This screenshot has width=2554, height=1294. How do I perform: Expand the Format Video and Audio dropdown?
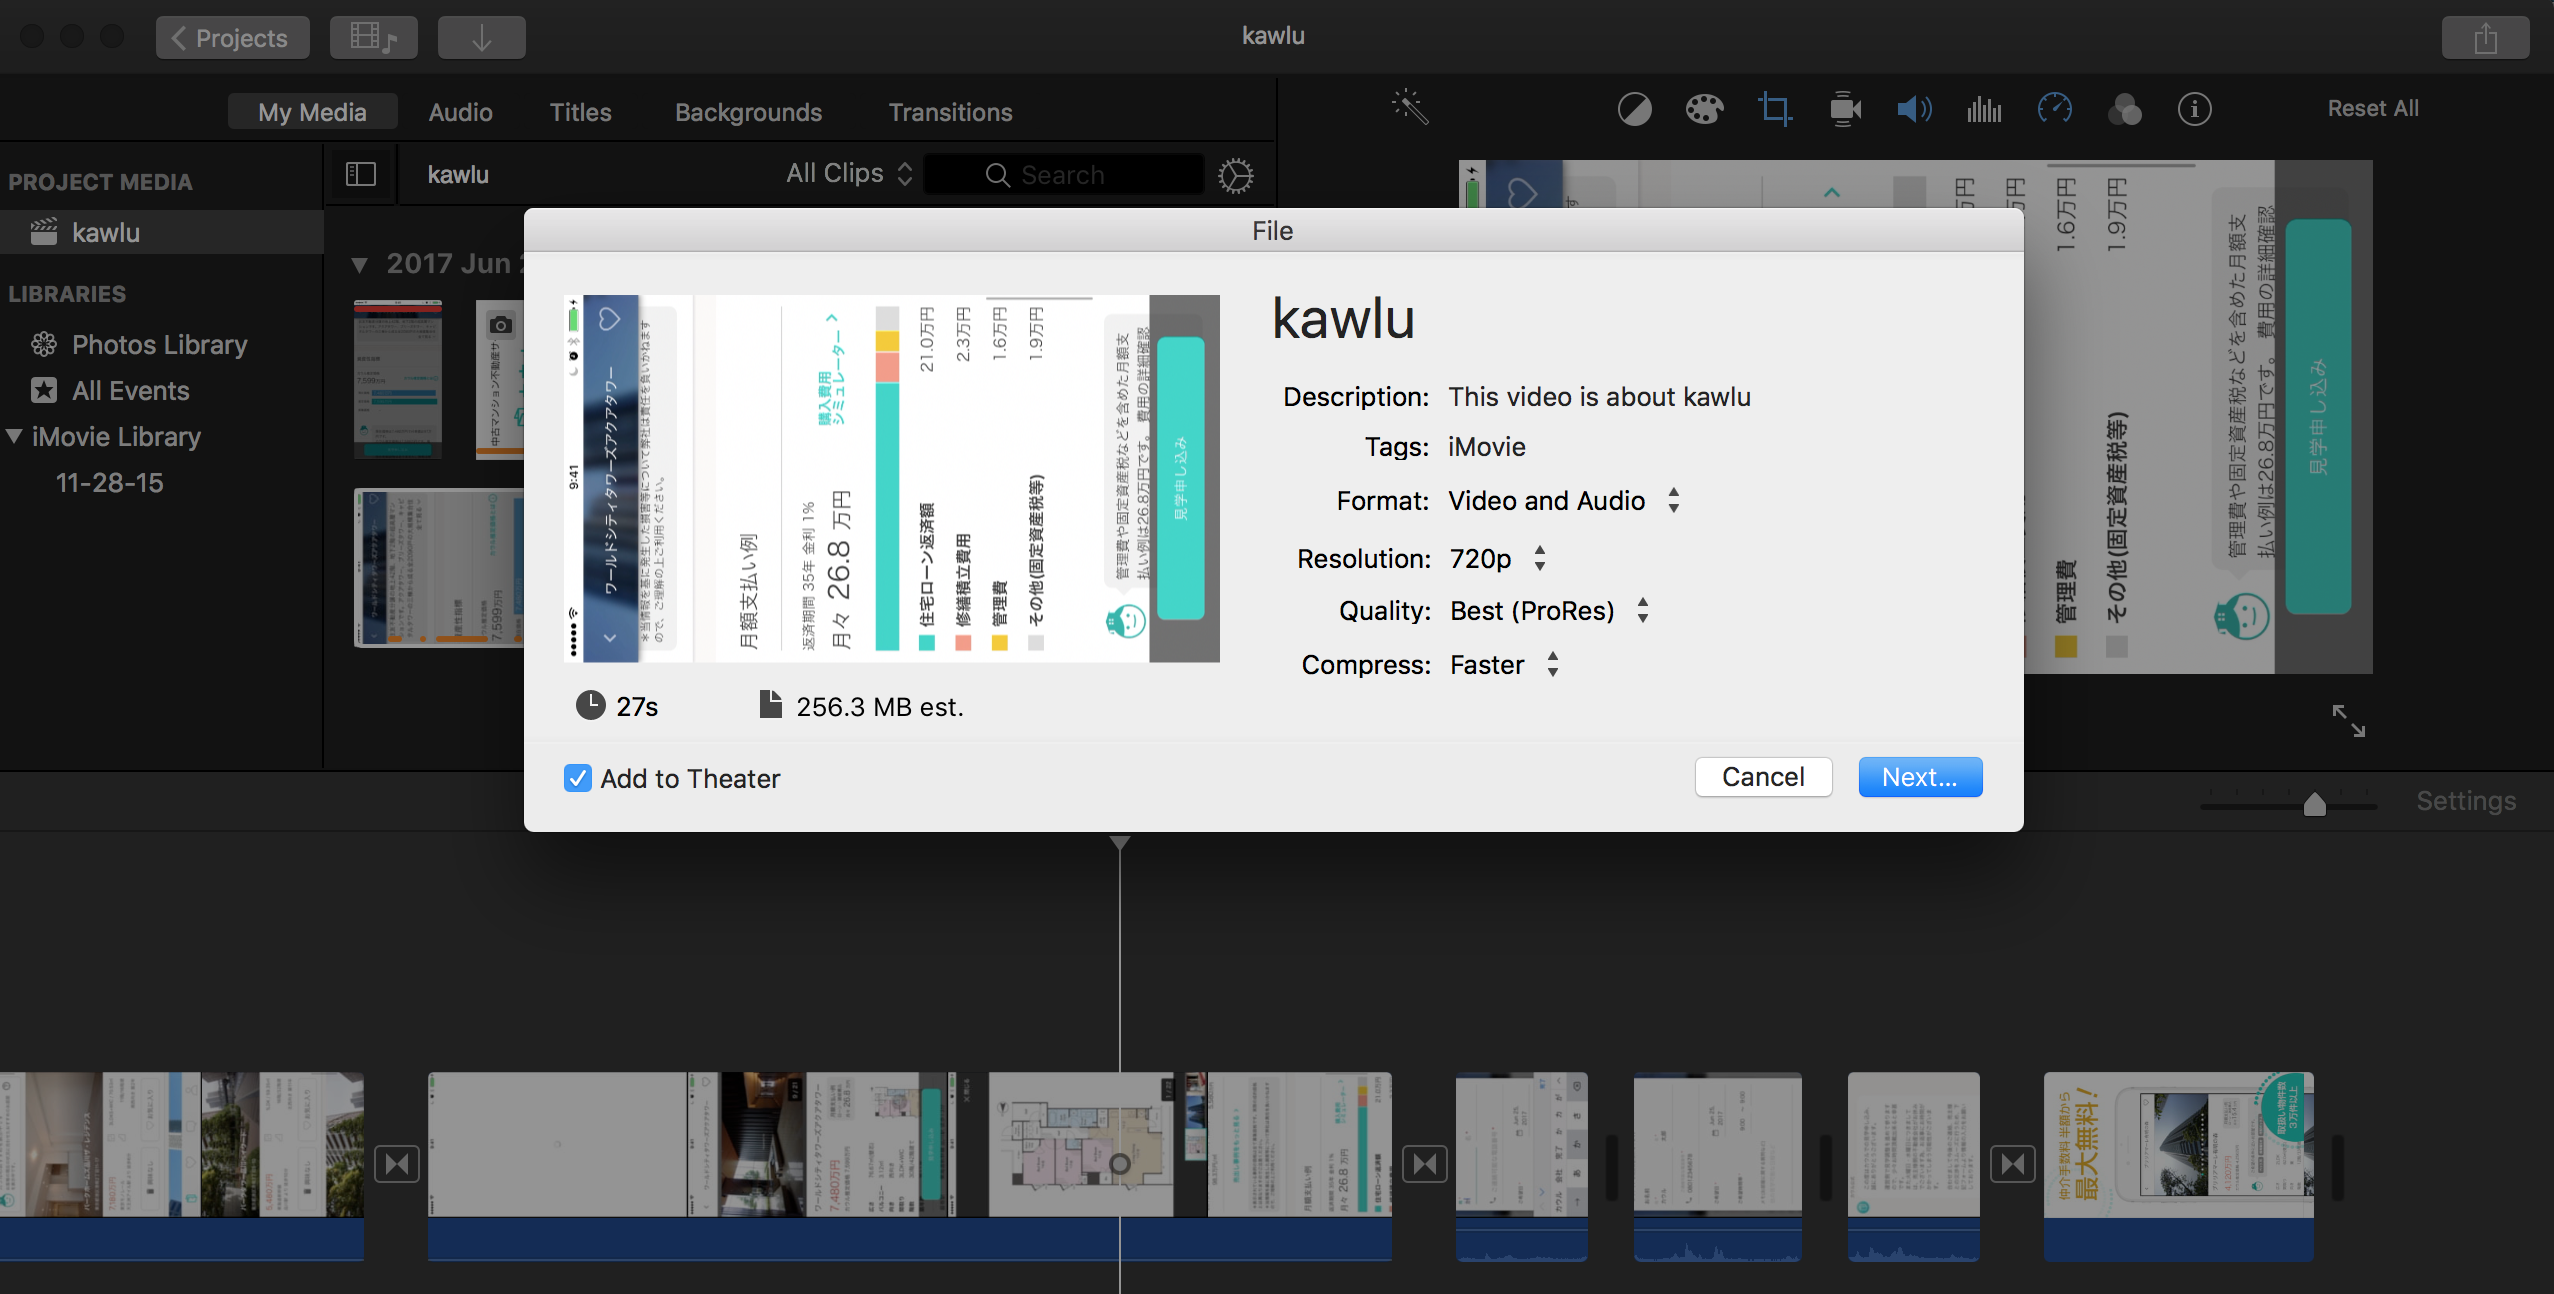[1562, 498]
